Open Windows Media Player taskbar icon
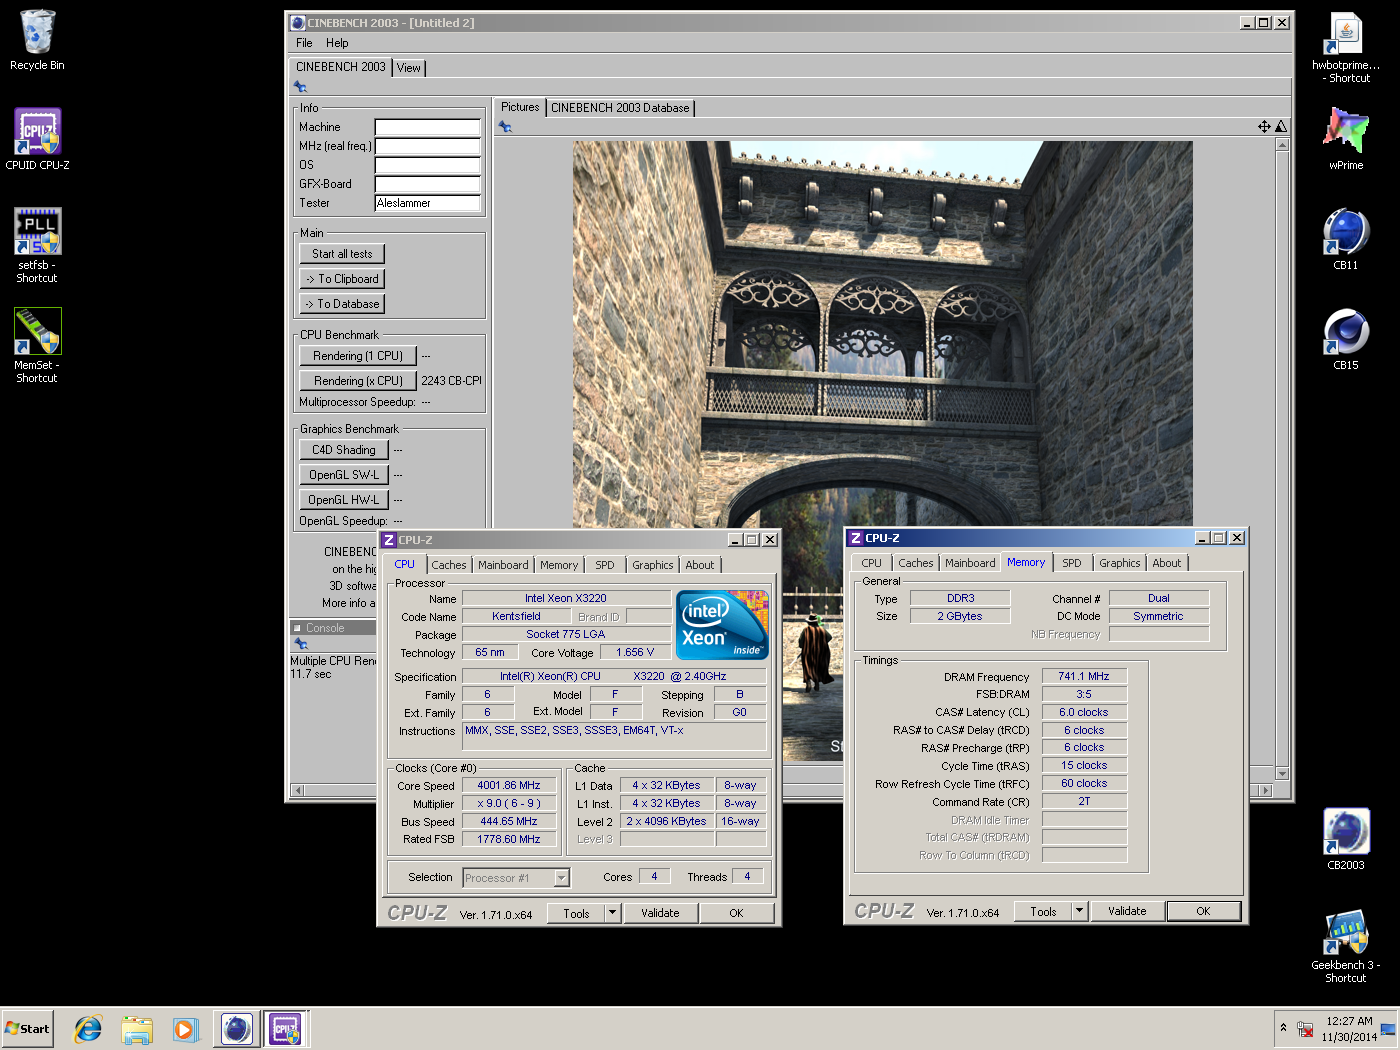 [x=185, y=1029]
